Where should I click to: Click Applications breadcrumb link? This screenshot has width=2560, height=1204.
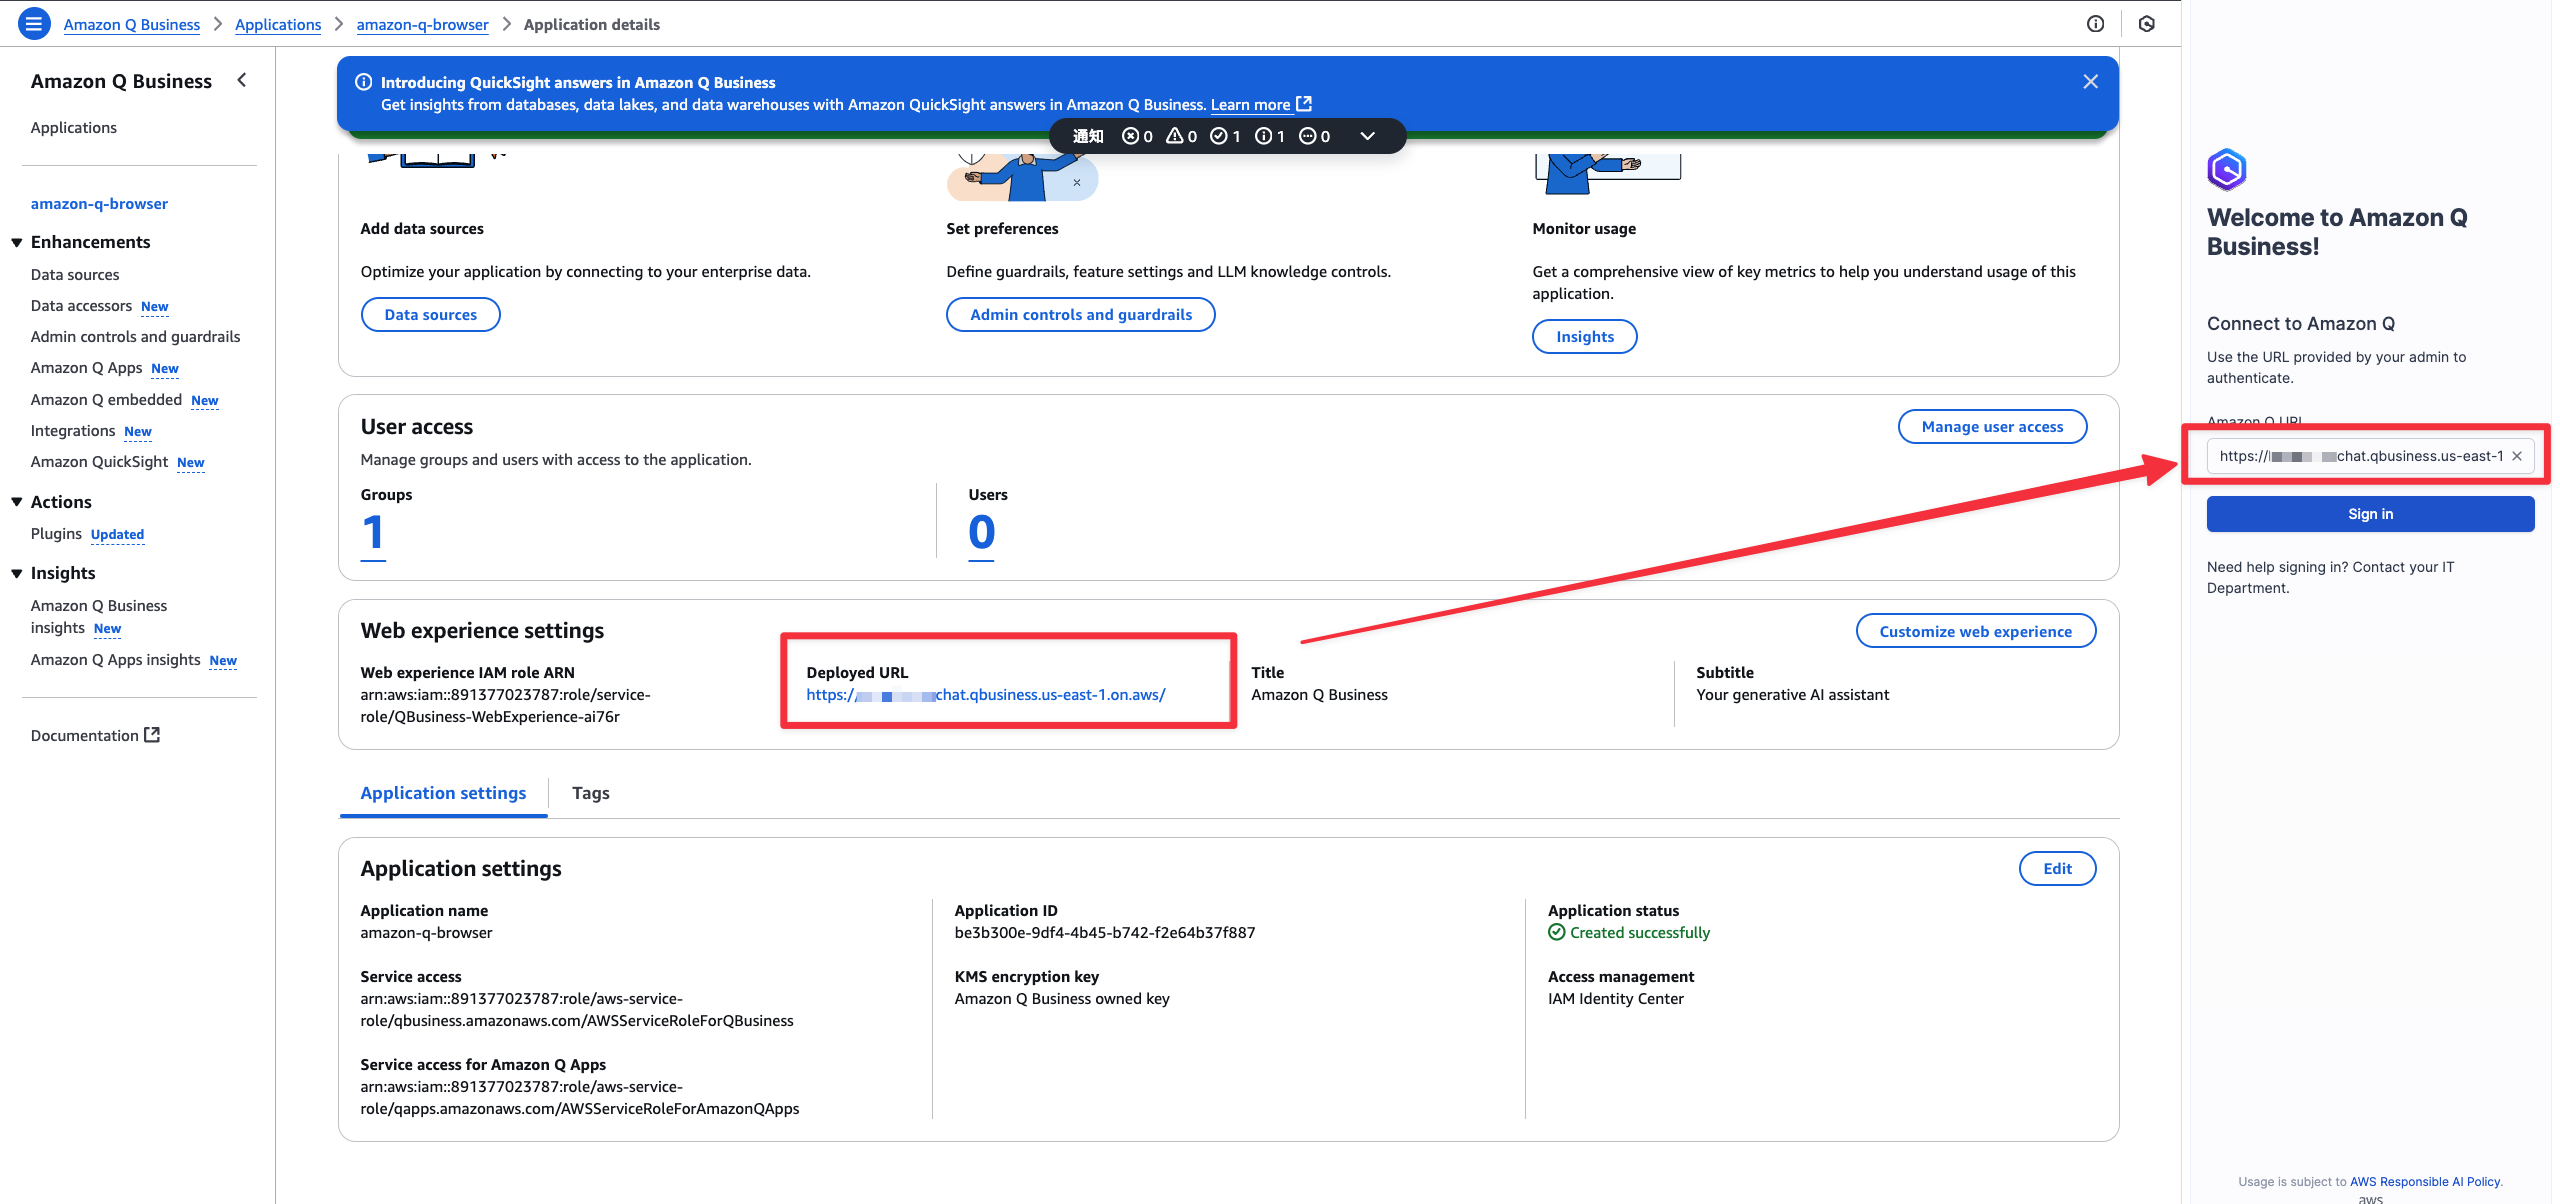(278, 24)
